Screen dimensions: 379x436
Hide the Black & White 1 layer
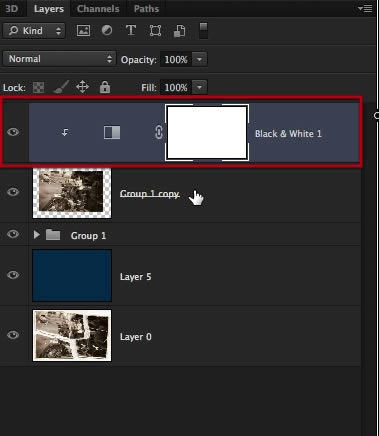13,132
